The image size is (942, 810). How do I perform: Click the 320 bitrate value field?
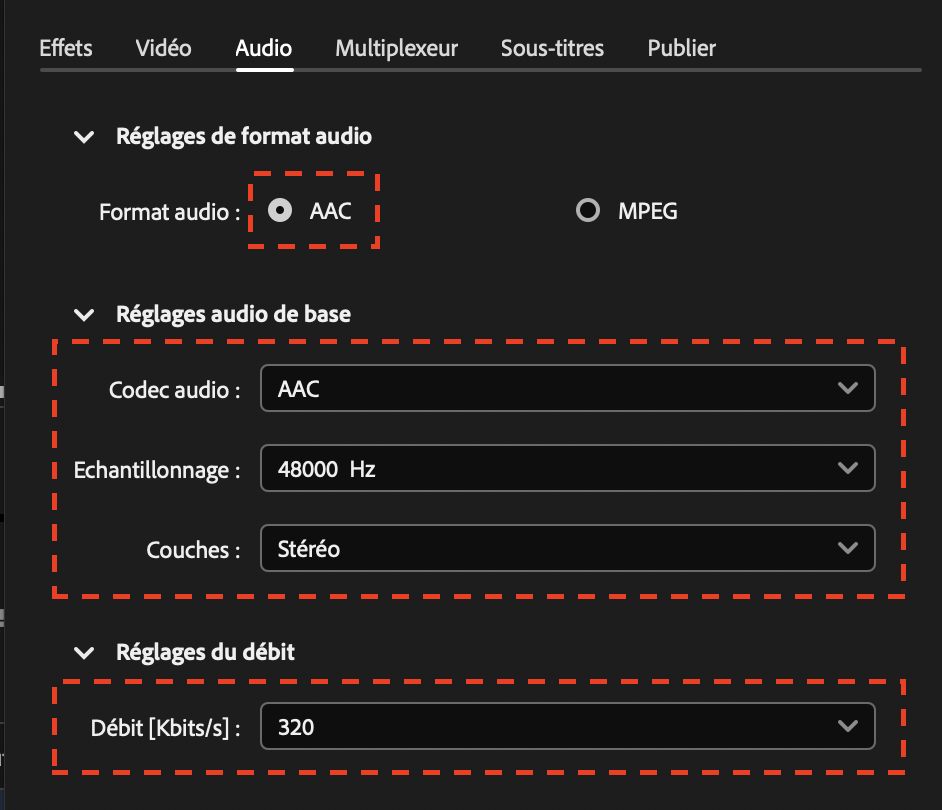300,726
